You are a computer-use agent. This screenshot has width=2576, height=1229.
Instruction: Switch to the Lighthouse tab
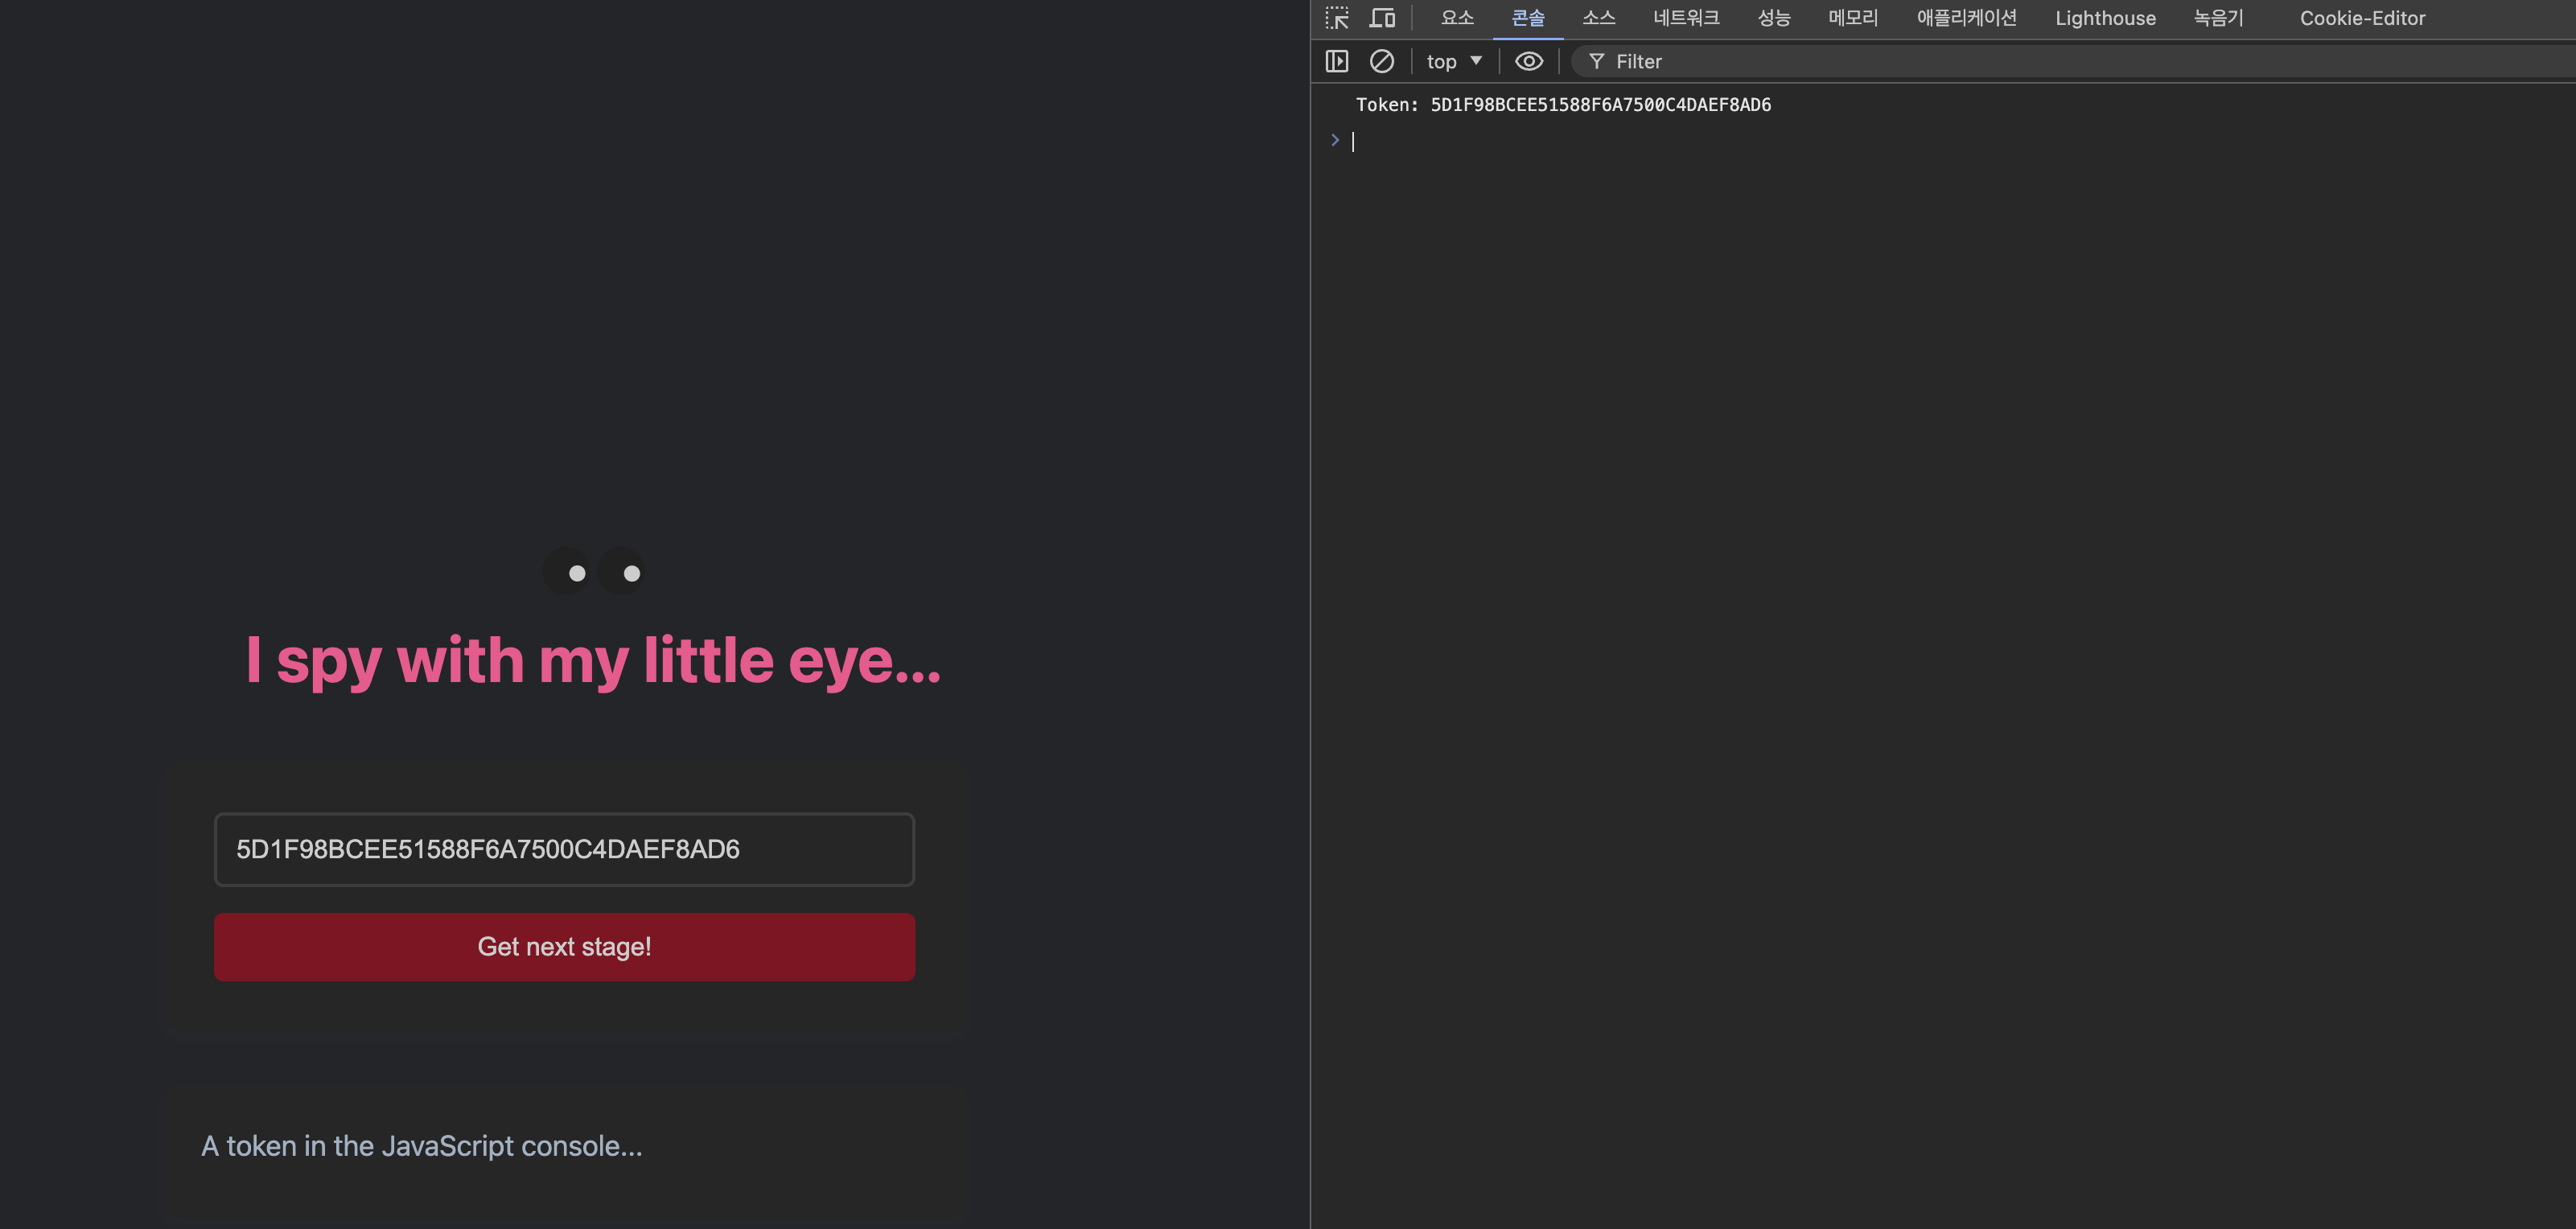point(2105,18)
